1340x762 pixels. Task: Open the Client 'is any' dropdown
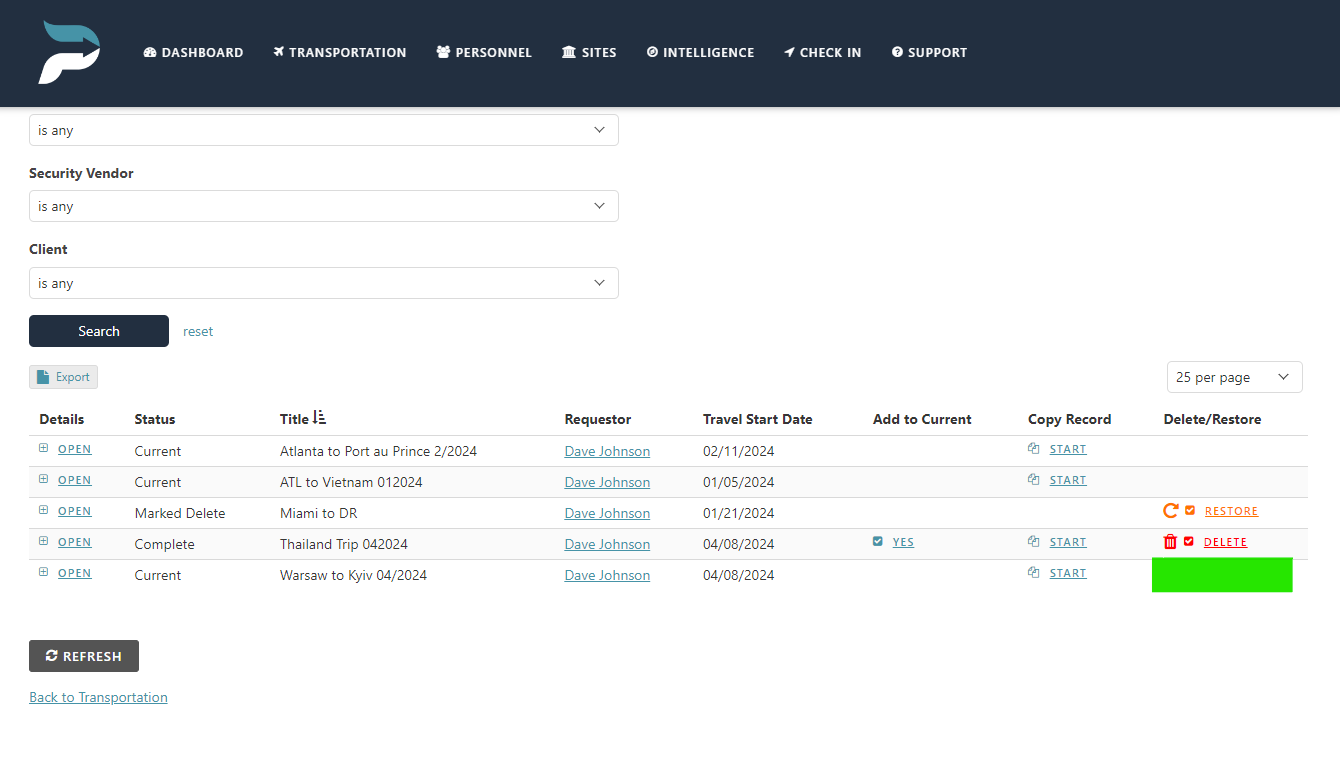click(x=324, y=283)
